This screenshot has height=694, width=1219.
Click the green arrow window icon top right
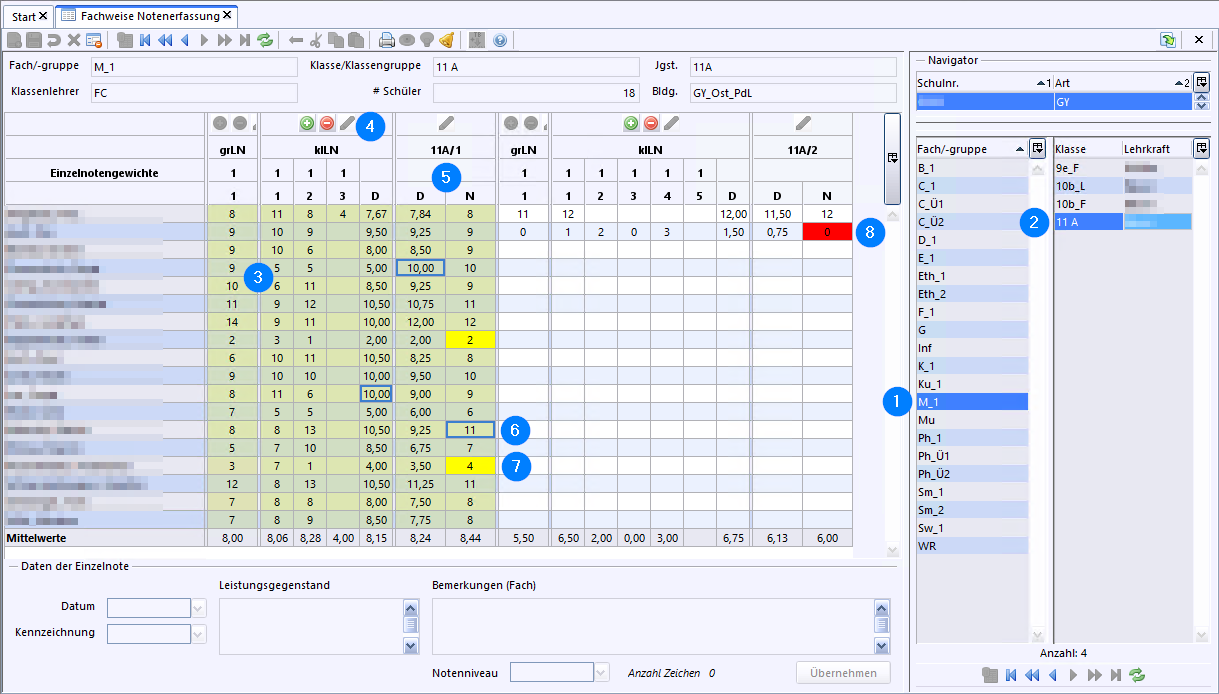tap(1168, 40)
